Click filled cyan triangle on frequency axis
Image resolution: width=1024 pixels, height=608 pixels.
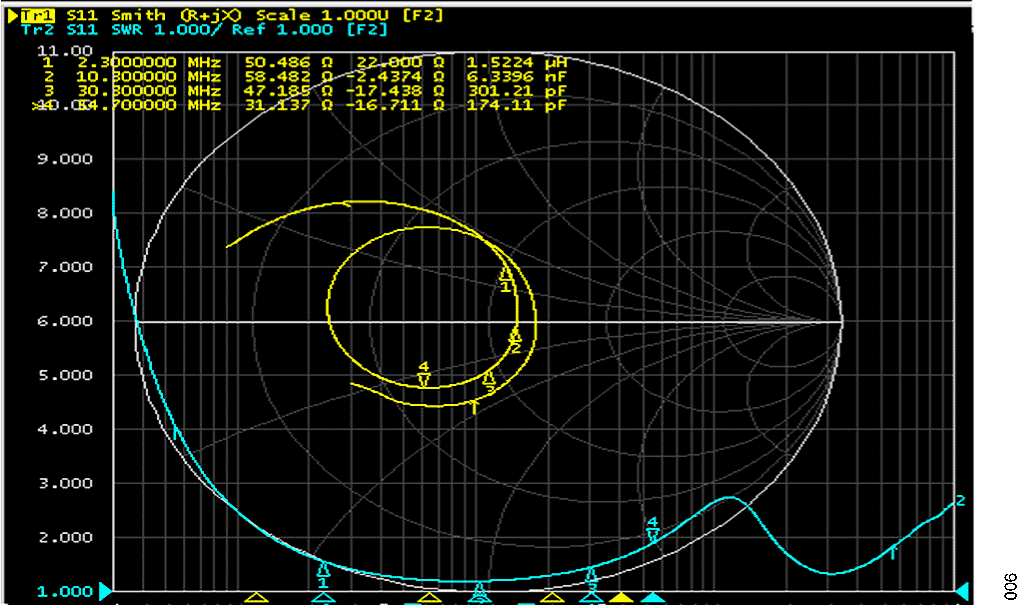pos(652,597)
